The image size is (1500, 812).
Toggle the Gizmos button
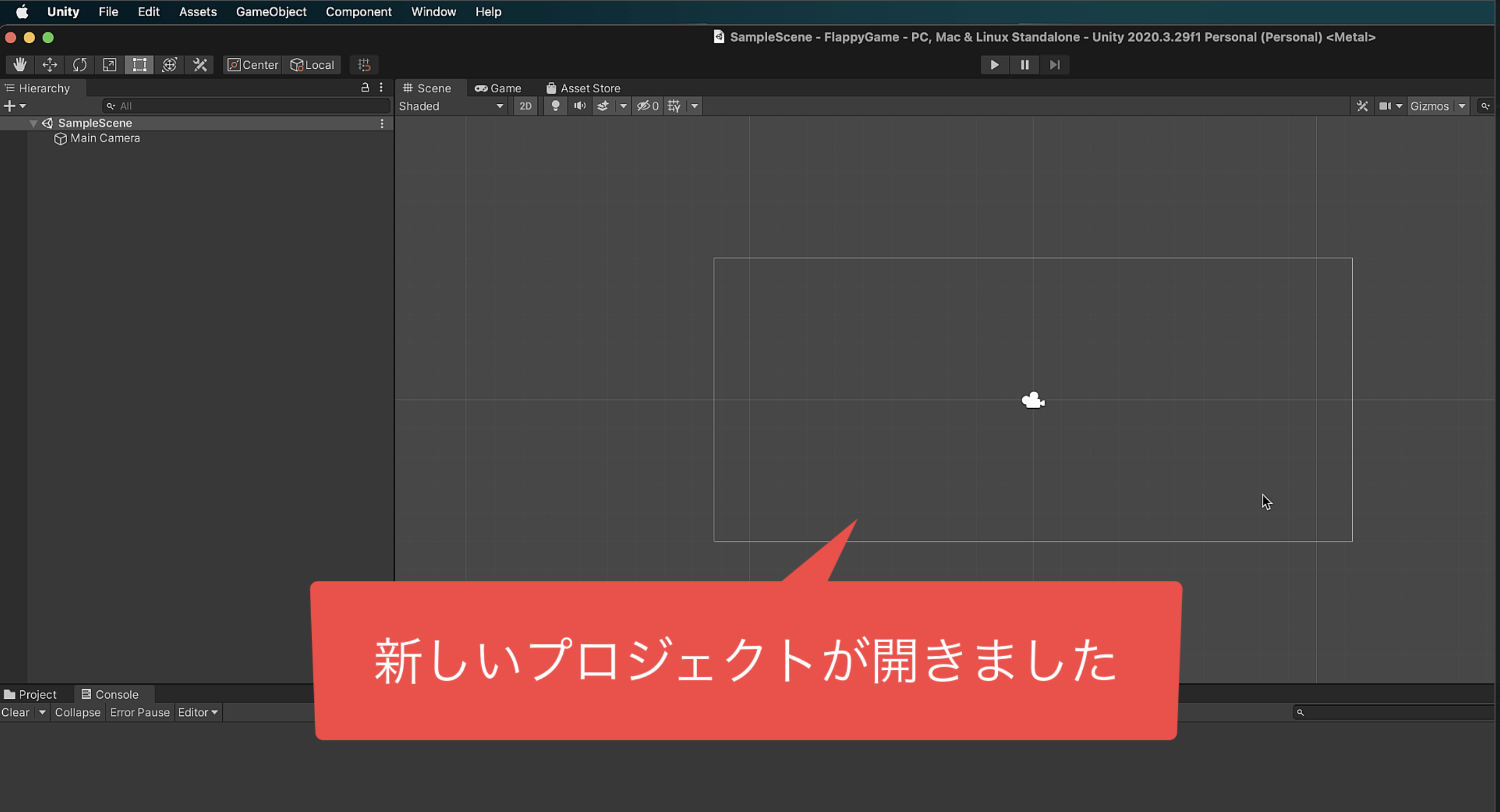click(1430, 106)
